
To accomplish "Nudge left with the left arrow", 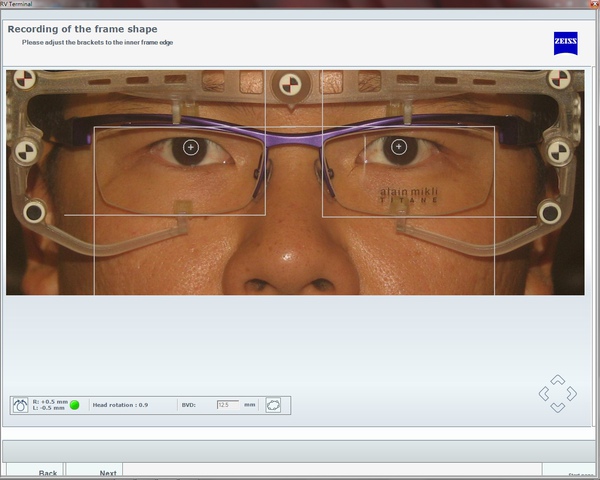I will tap(544, 393).
